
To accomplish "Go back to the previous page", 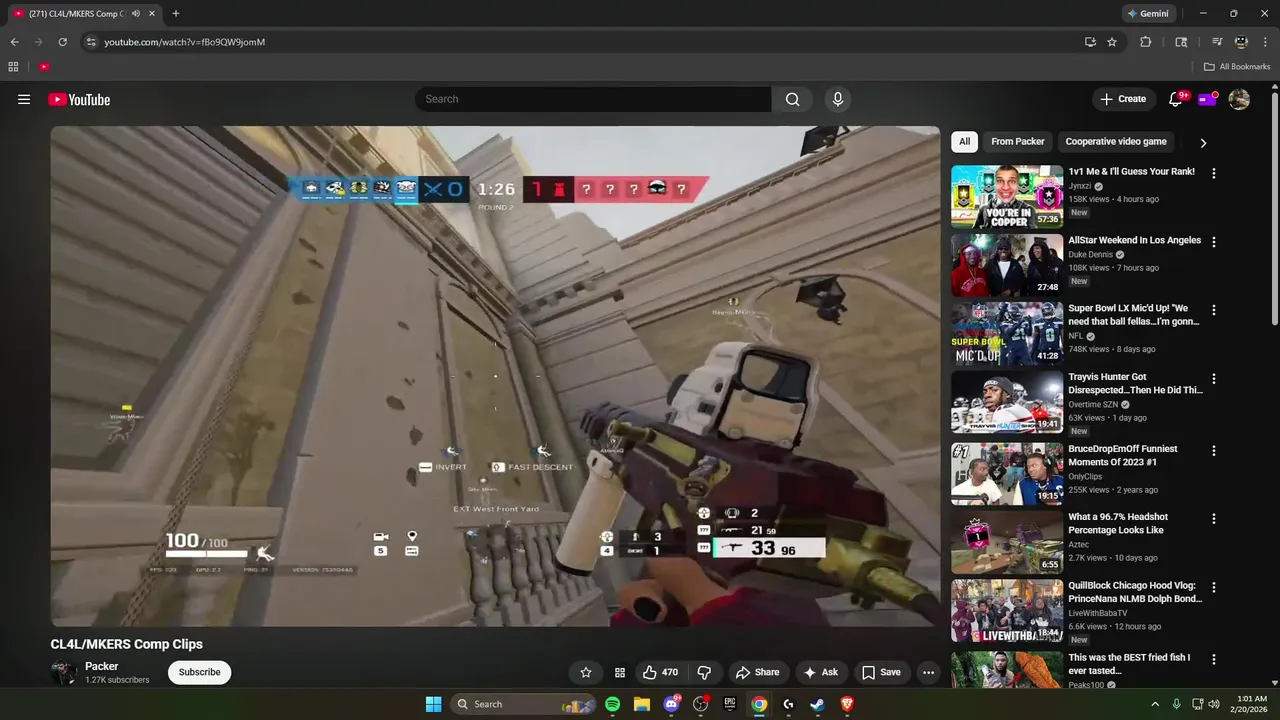I will click(x=14, y=42).
